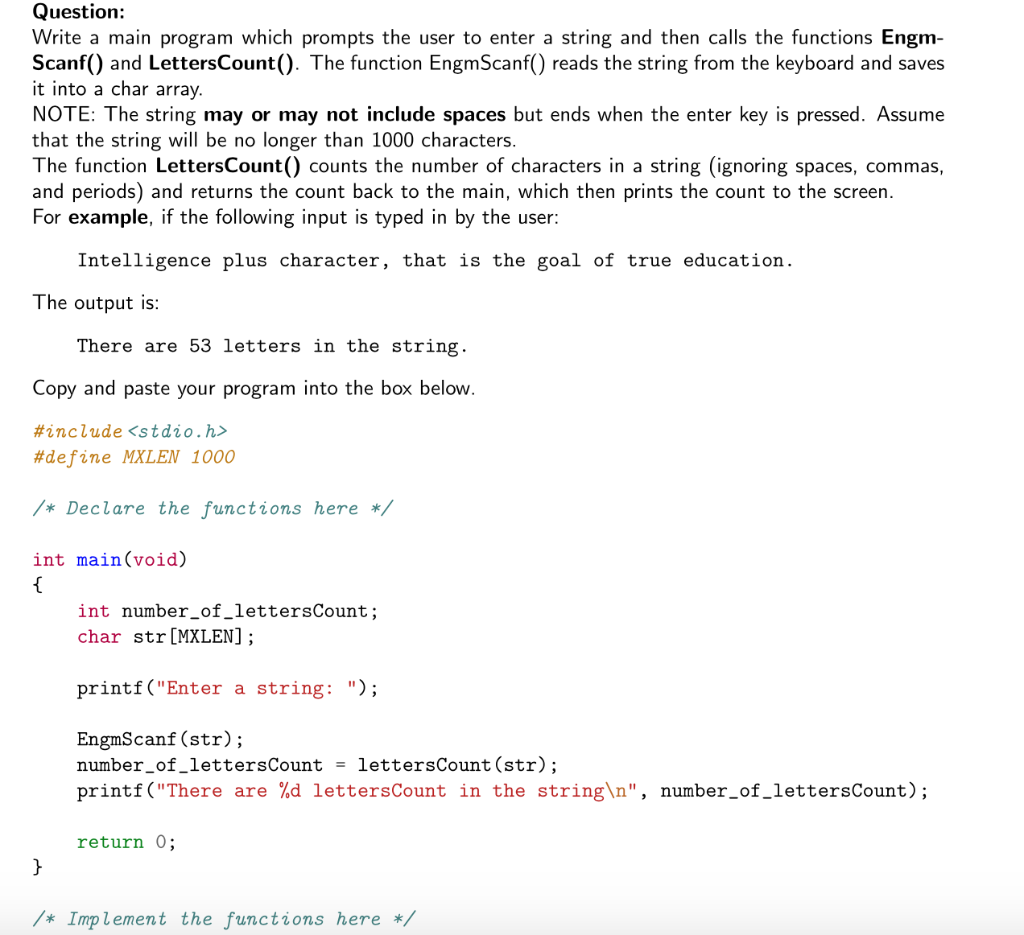Screen dimensions: 1024x935
Task: Select the Enter a string printf statement
Action: (227, 688)
